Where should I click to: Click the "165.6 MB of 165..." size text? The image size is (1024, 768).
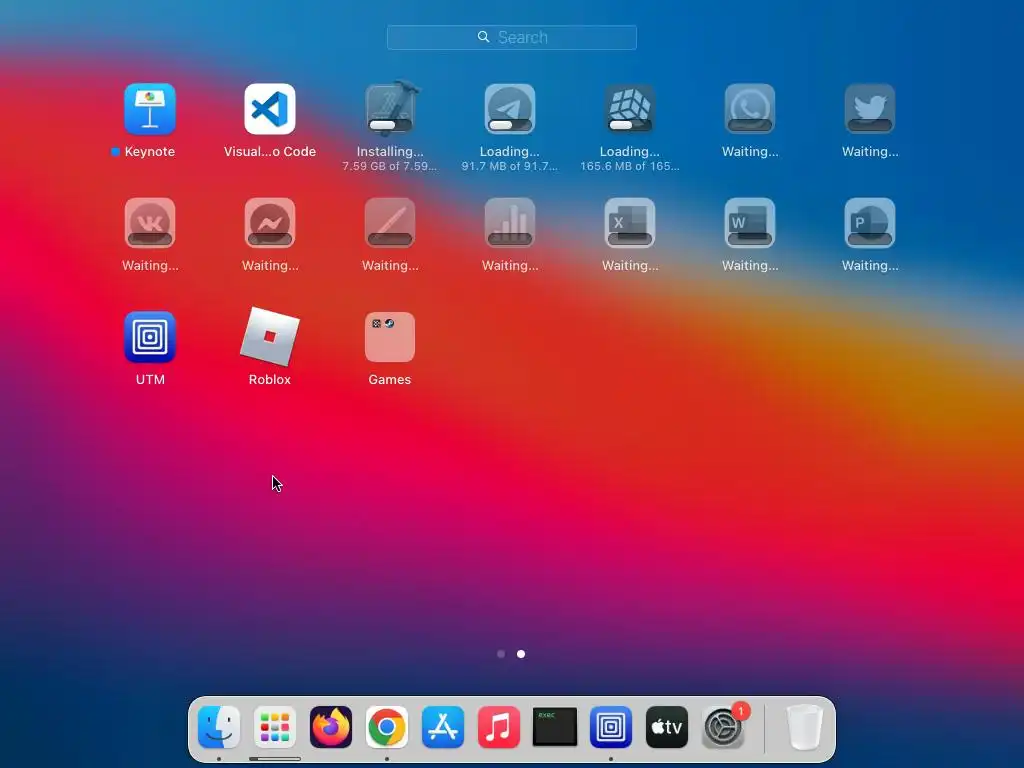point(630,167)
